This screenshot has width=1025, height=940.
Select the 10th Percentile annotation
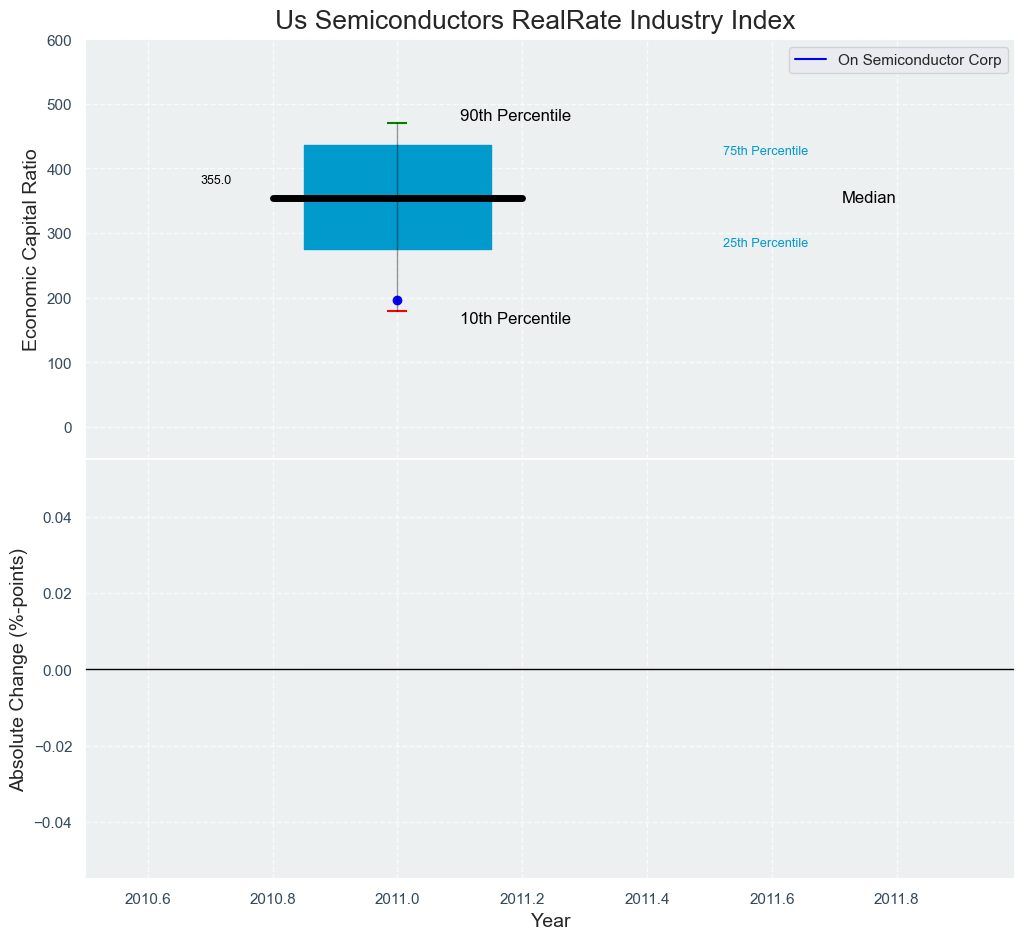(x=515, y=319)
